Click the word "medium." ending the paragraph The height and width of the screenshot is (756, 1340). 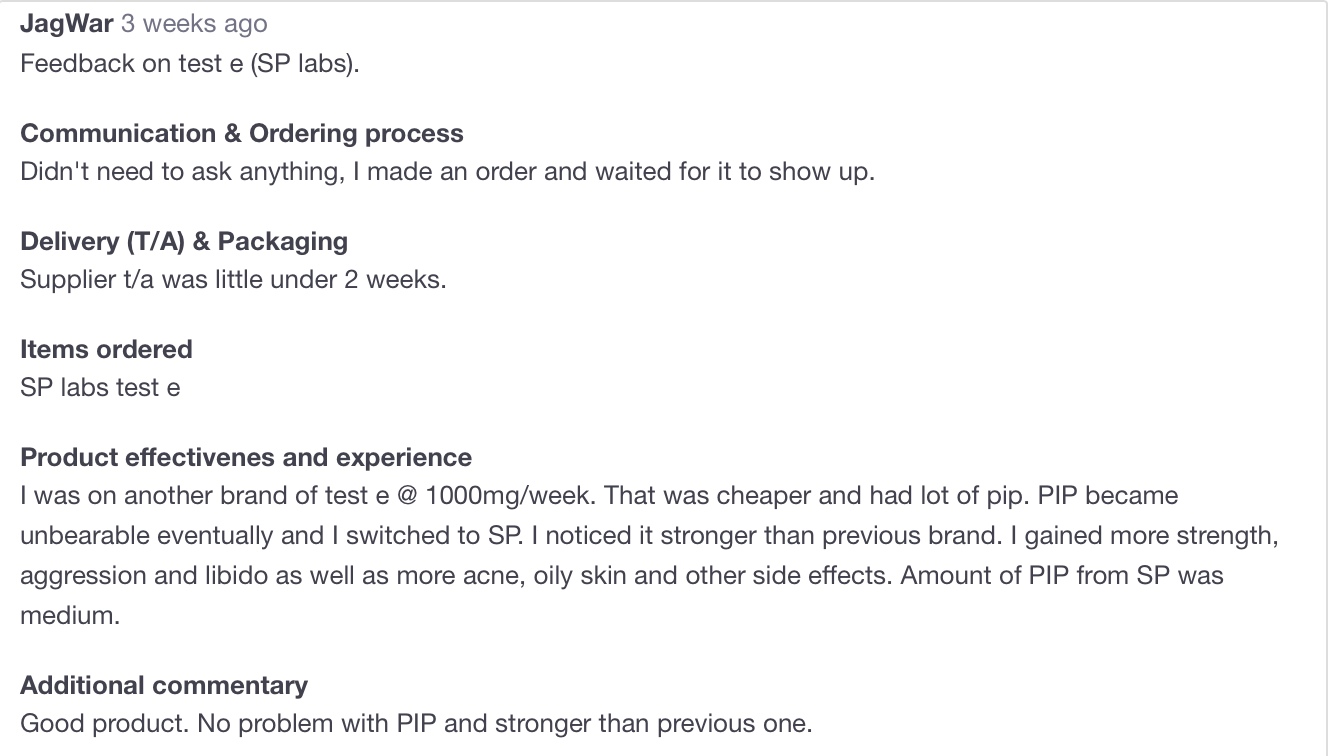pos(69,615)
